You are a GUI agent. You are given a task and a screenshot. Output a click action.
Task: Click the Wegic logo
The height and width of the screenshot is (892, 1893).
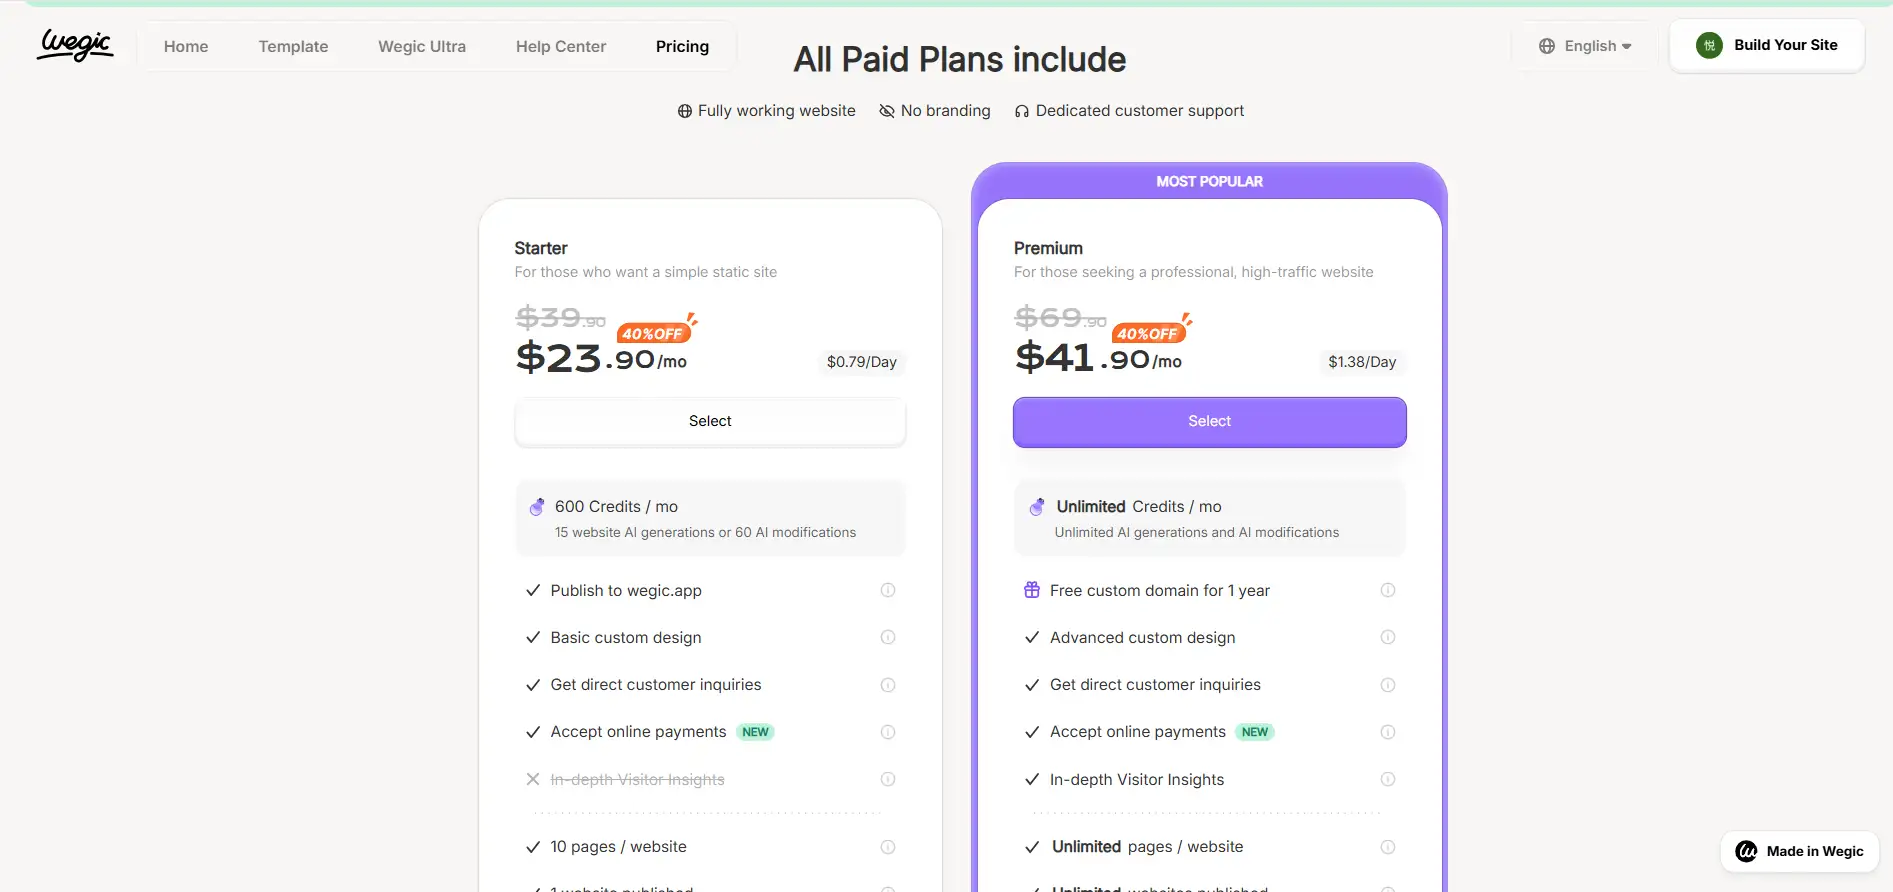point(76,45)
